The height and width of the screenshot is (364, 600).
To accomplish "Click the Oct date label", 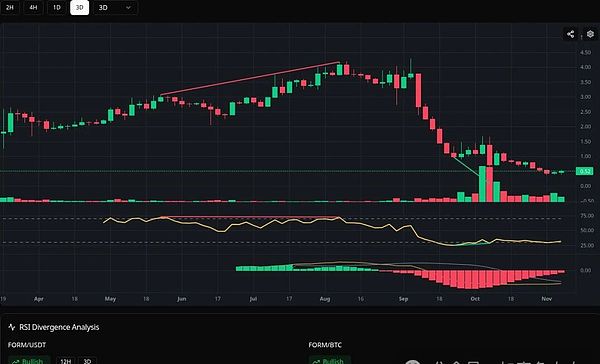I will (x=475, y=299).
